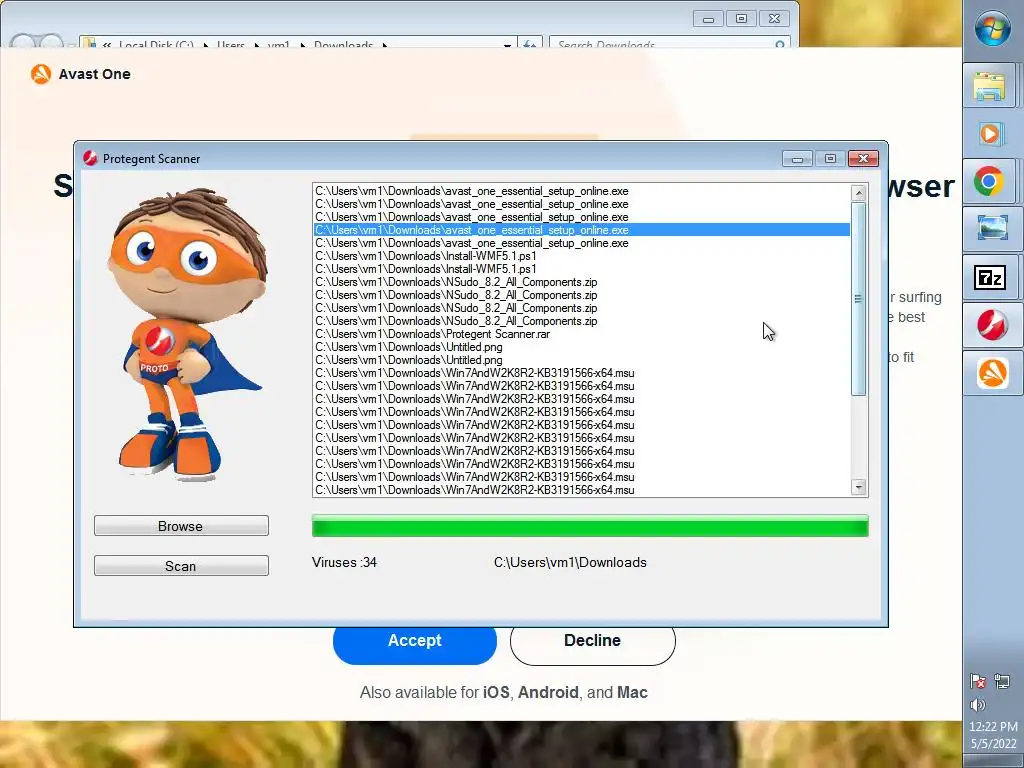Open 7-Zip from the taskbar
The height and width of the screenshot is (768, 1024).
989,278
